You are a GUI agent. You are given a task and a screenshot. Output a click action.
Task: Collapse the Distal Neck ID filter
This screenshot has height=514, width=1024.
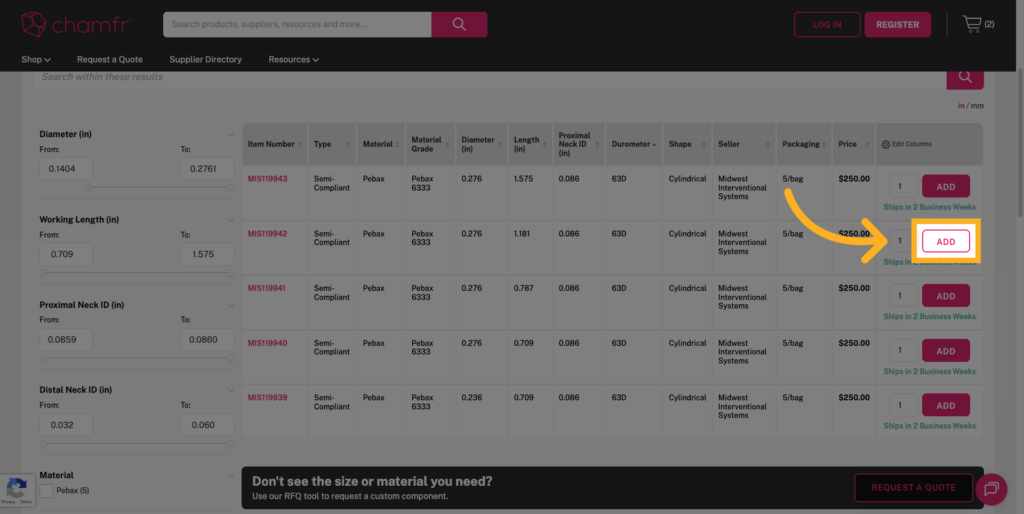[x=231, y=391]
